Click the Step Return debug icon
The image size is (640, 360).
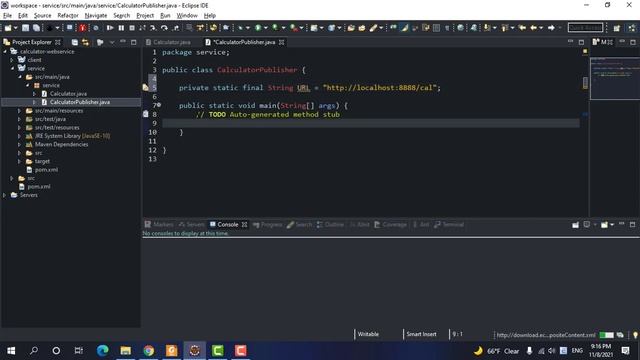pyautogui.click(x=176, y=28)
